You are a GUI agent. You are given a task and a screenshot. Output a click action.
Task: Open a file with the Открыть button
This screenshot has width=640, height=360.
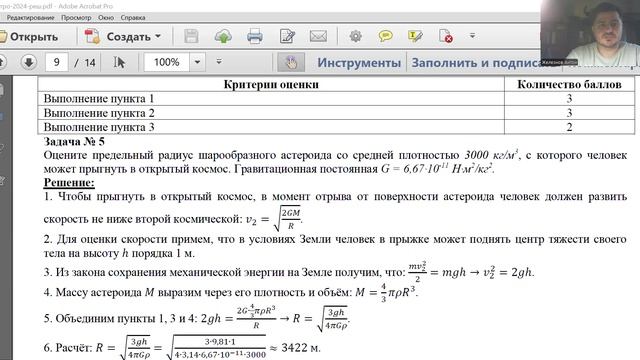(x=29, y=37)
